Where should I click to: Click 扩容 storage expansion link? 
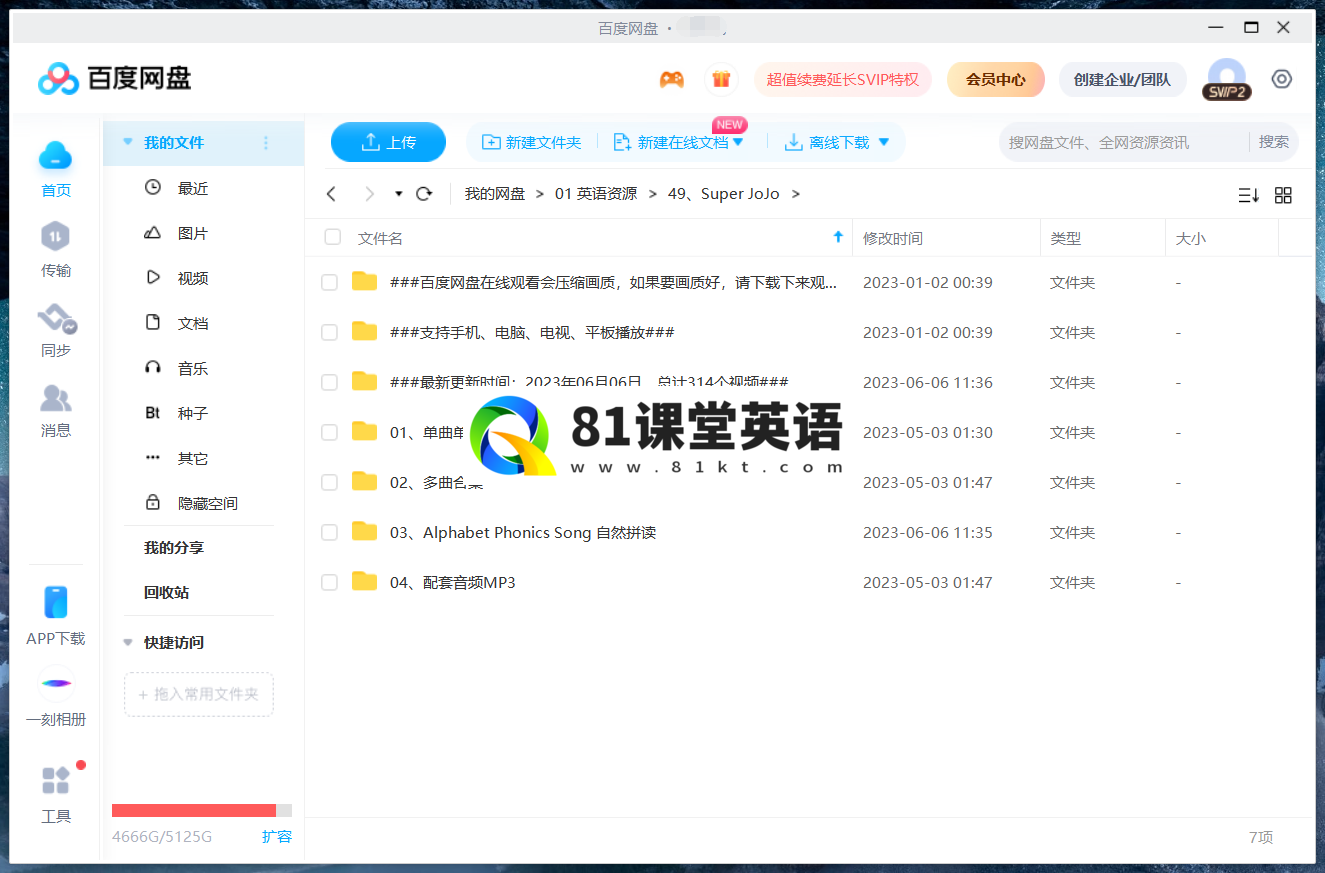[277, 836]
